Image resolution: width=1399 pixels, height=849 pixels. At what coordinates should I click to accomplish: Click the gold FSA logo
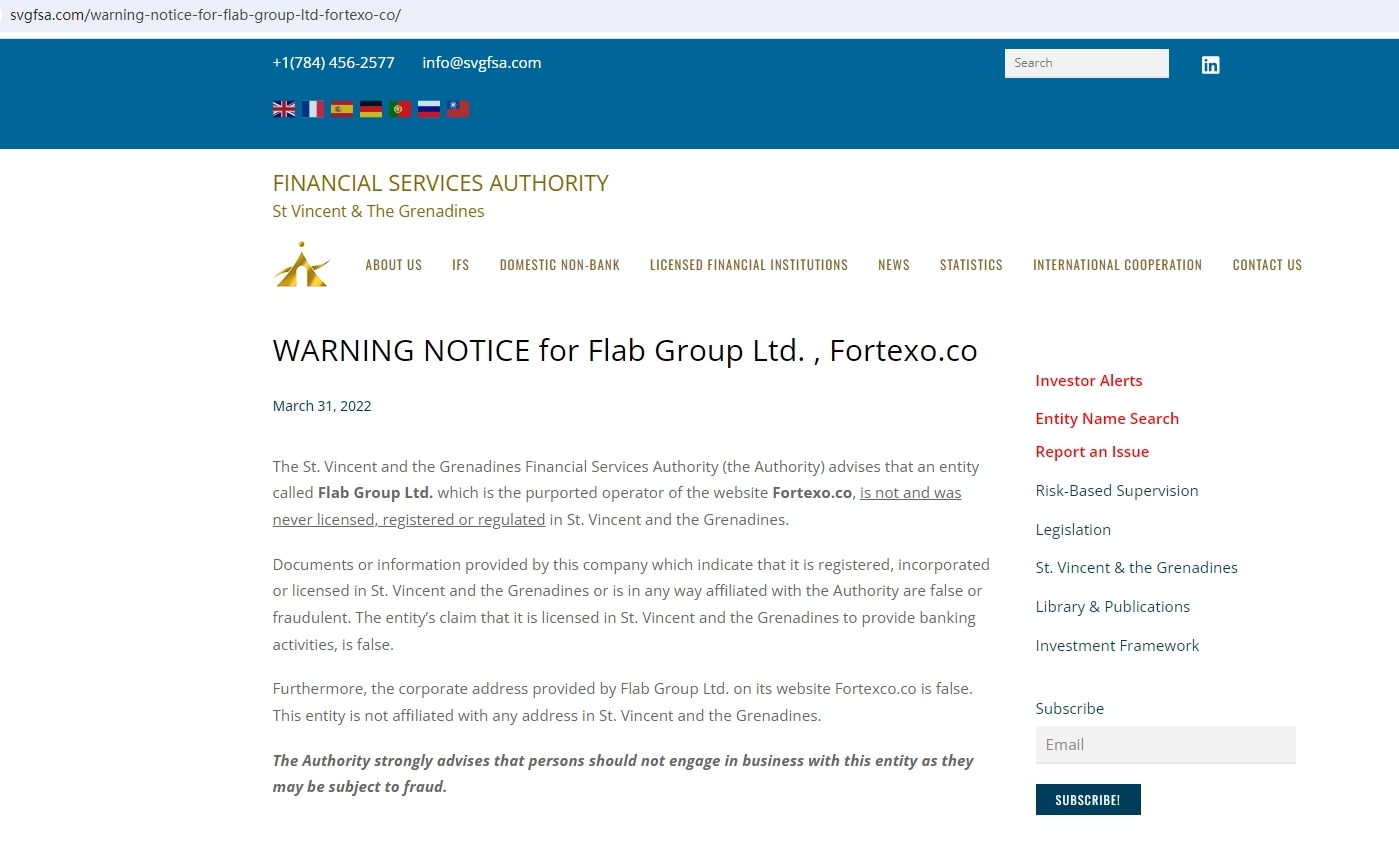click(301, 265)
